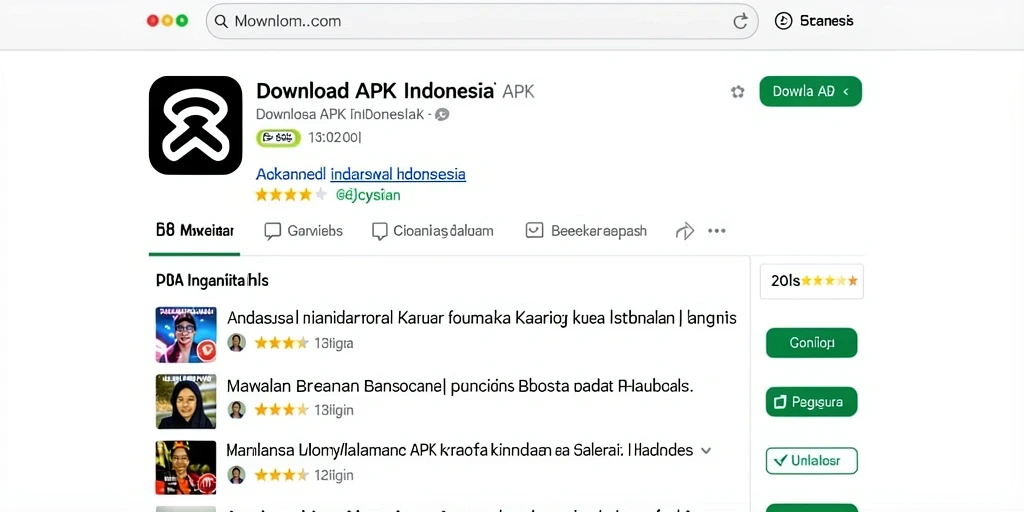Click the Manilansa Llomy/lalamanc APK title text
The width and height of the screenshot is (1024, 512).
(460, 450)
